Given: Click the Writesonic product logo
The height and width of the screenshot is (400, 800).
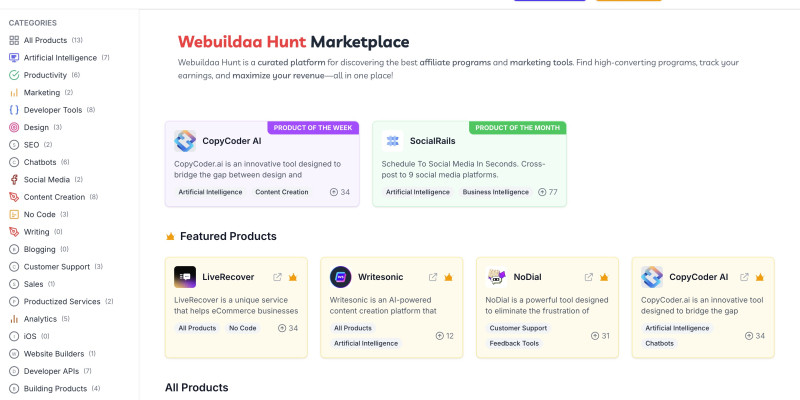Looking at the screenshot, I should click(x=340, y=277).
